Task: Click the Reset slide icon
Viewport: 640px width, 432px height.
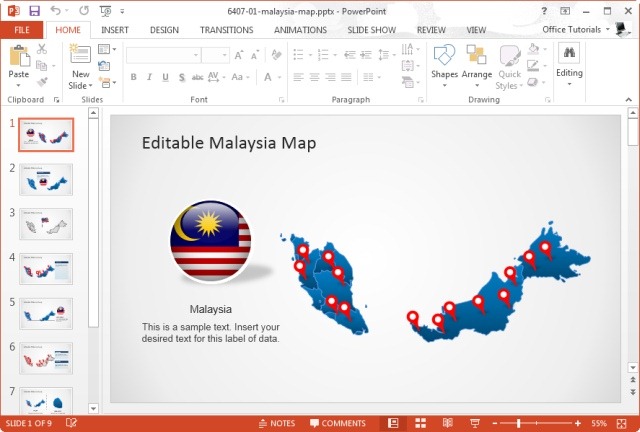Action: (104, 66)
